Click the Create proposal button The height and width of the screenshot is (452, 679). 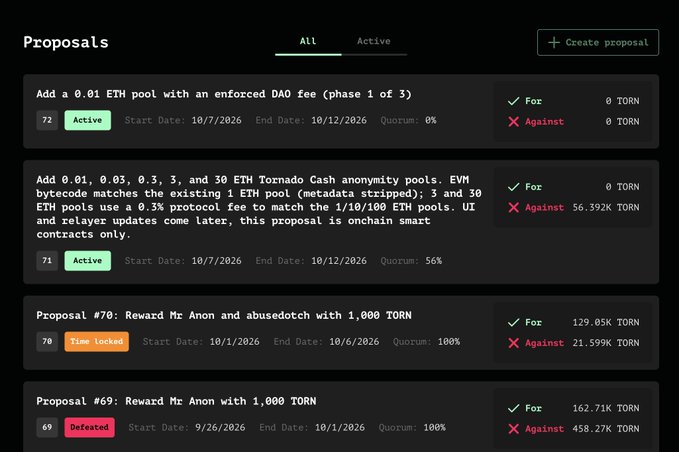(x=598, y=42)
